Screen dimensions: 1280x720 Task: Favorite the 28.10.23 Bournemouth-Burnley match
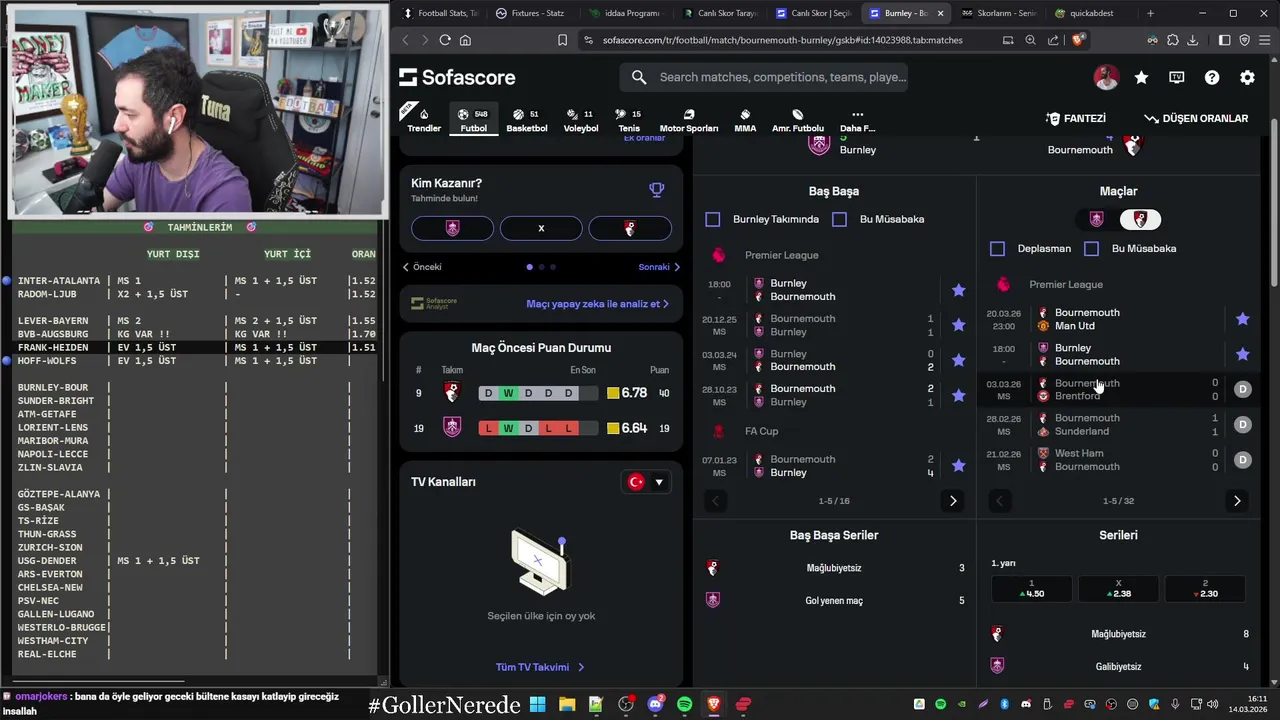pos(959,395)
